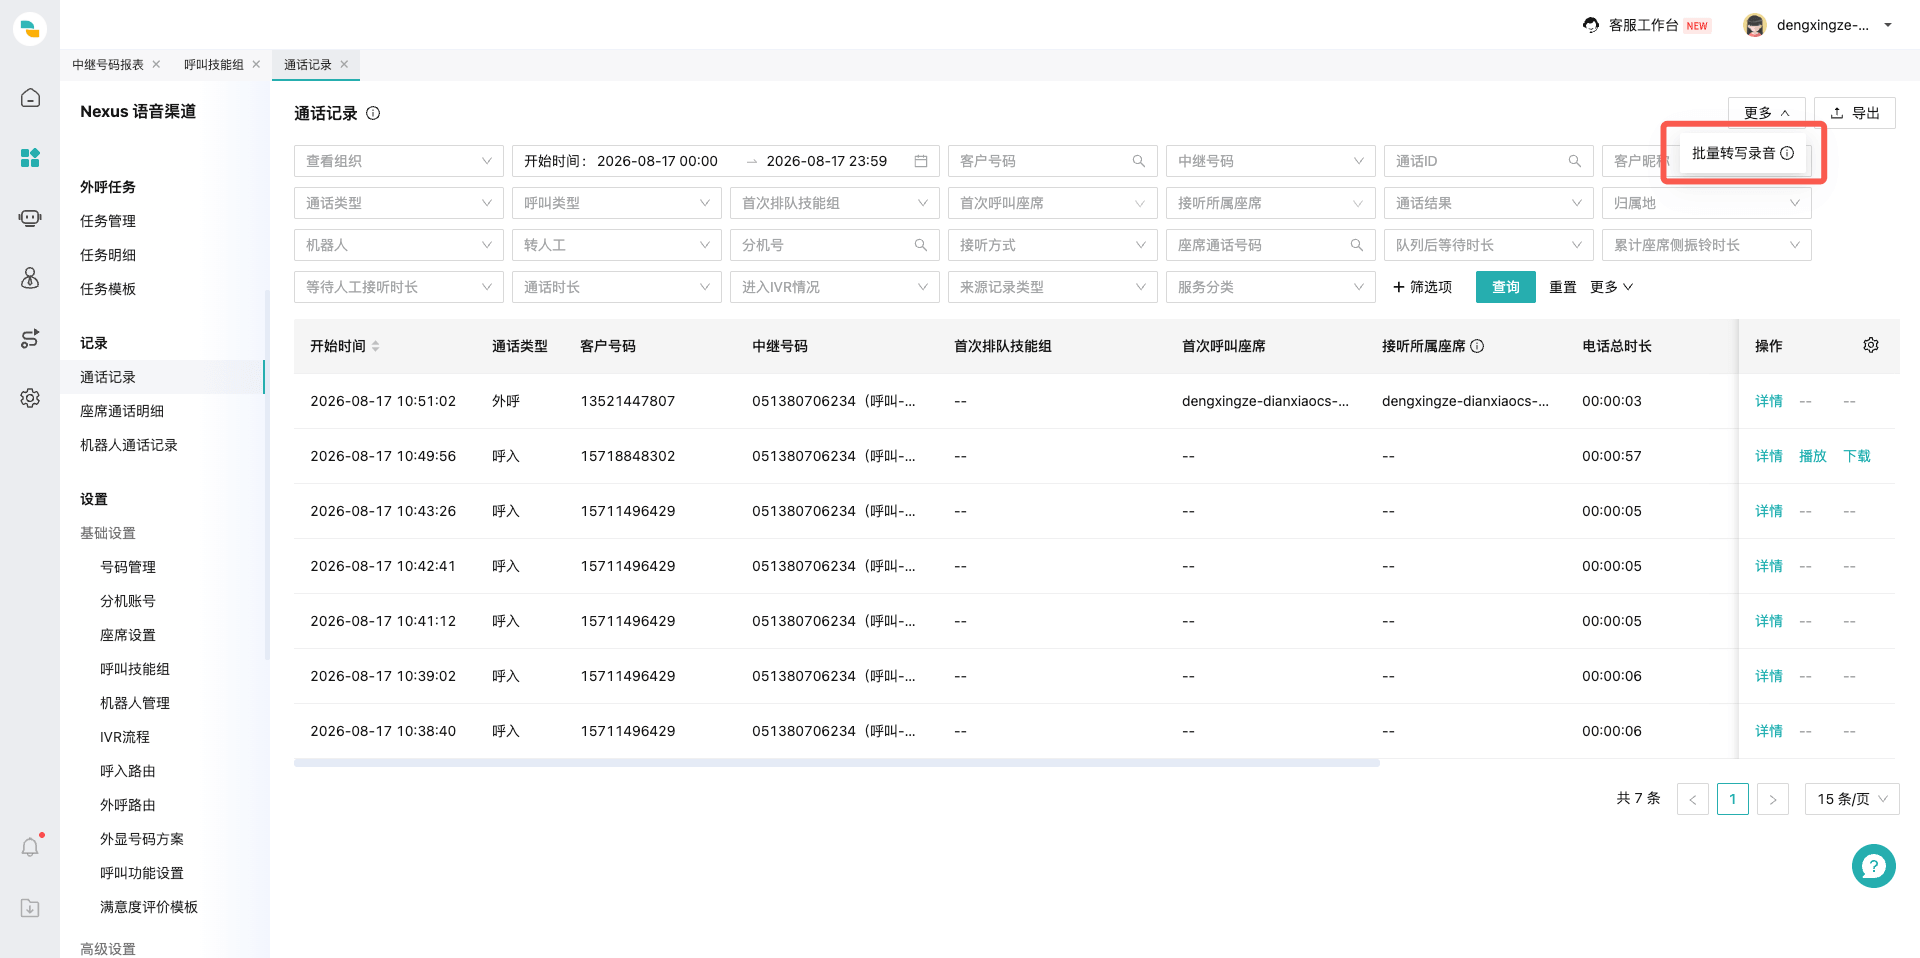Click the 查询 button
The height and width of the screenshot is (958, 1920).
[x=1506, y=287]
